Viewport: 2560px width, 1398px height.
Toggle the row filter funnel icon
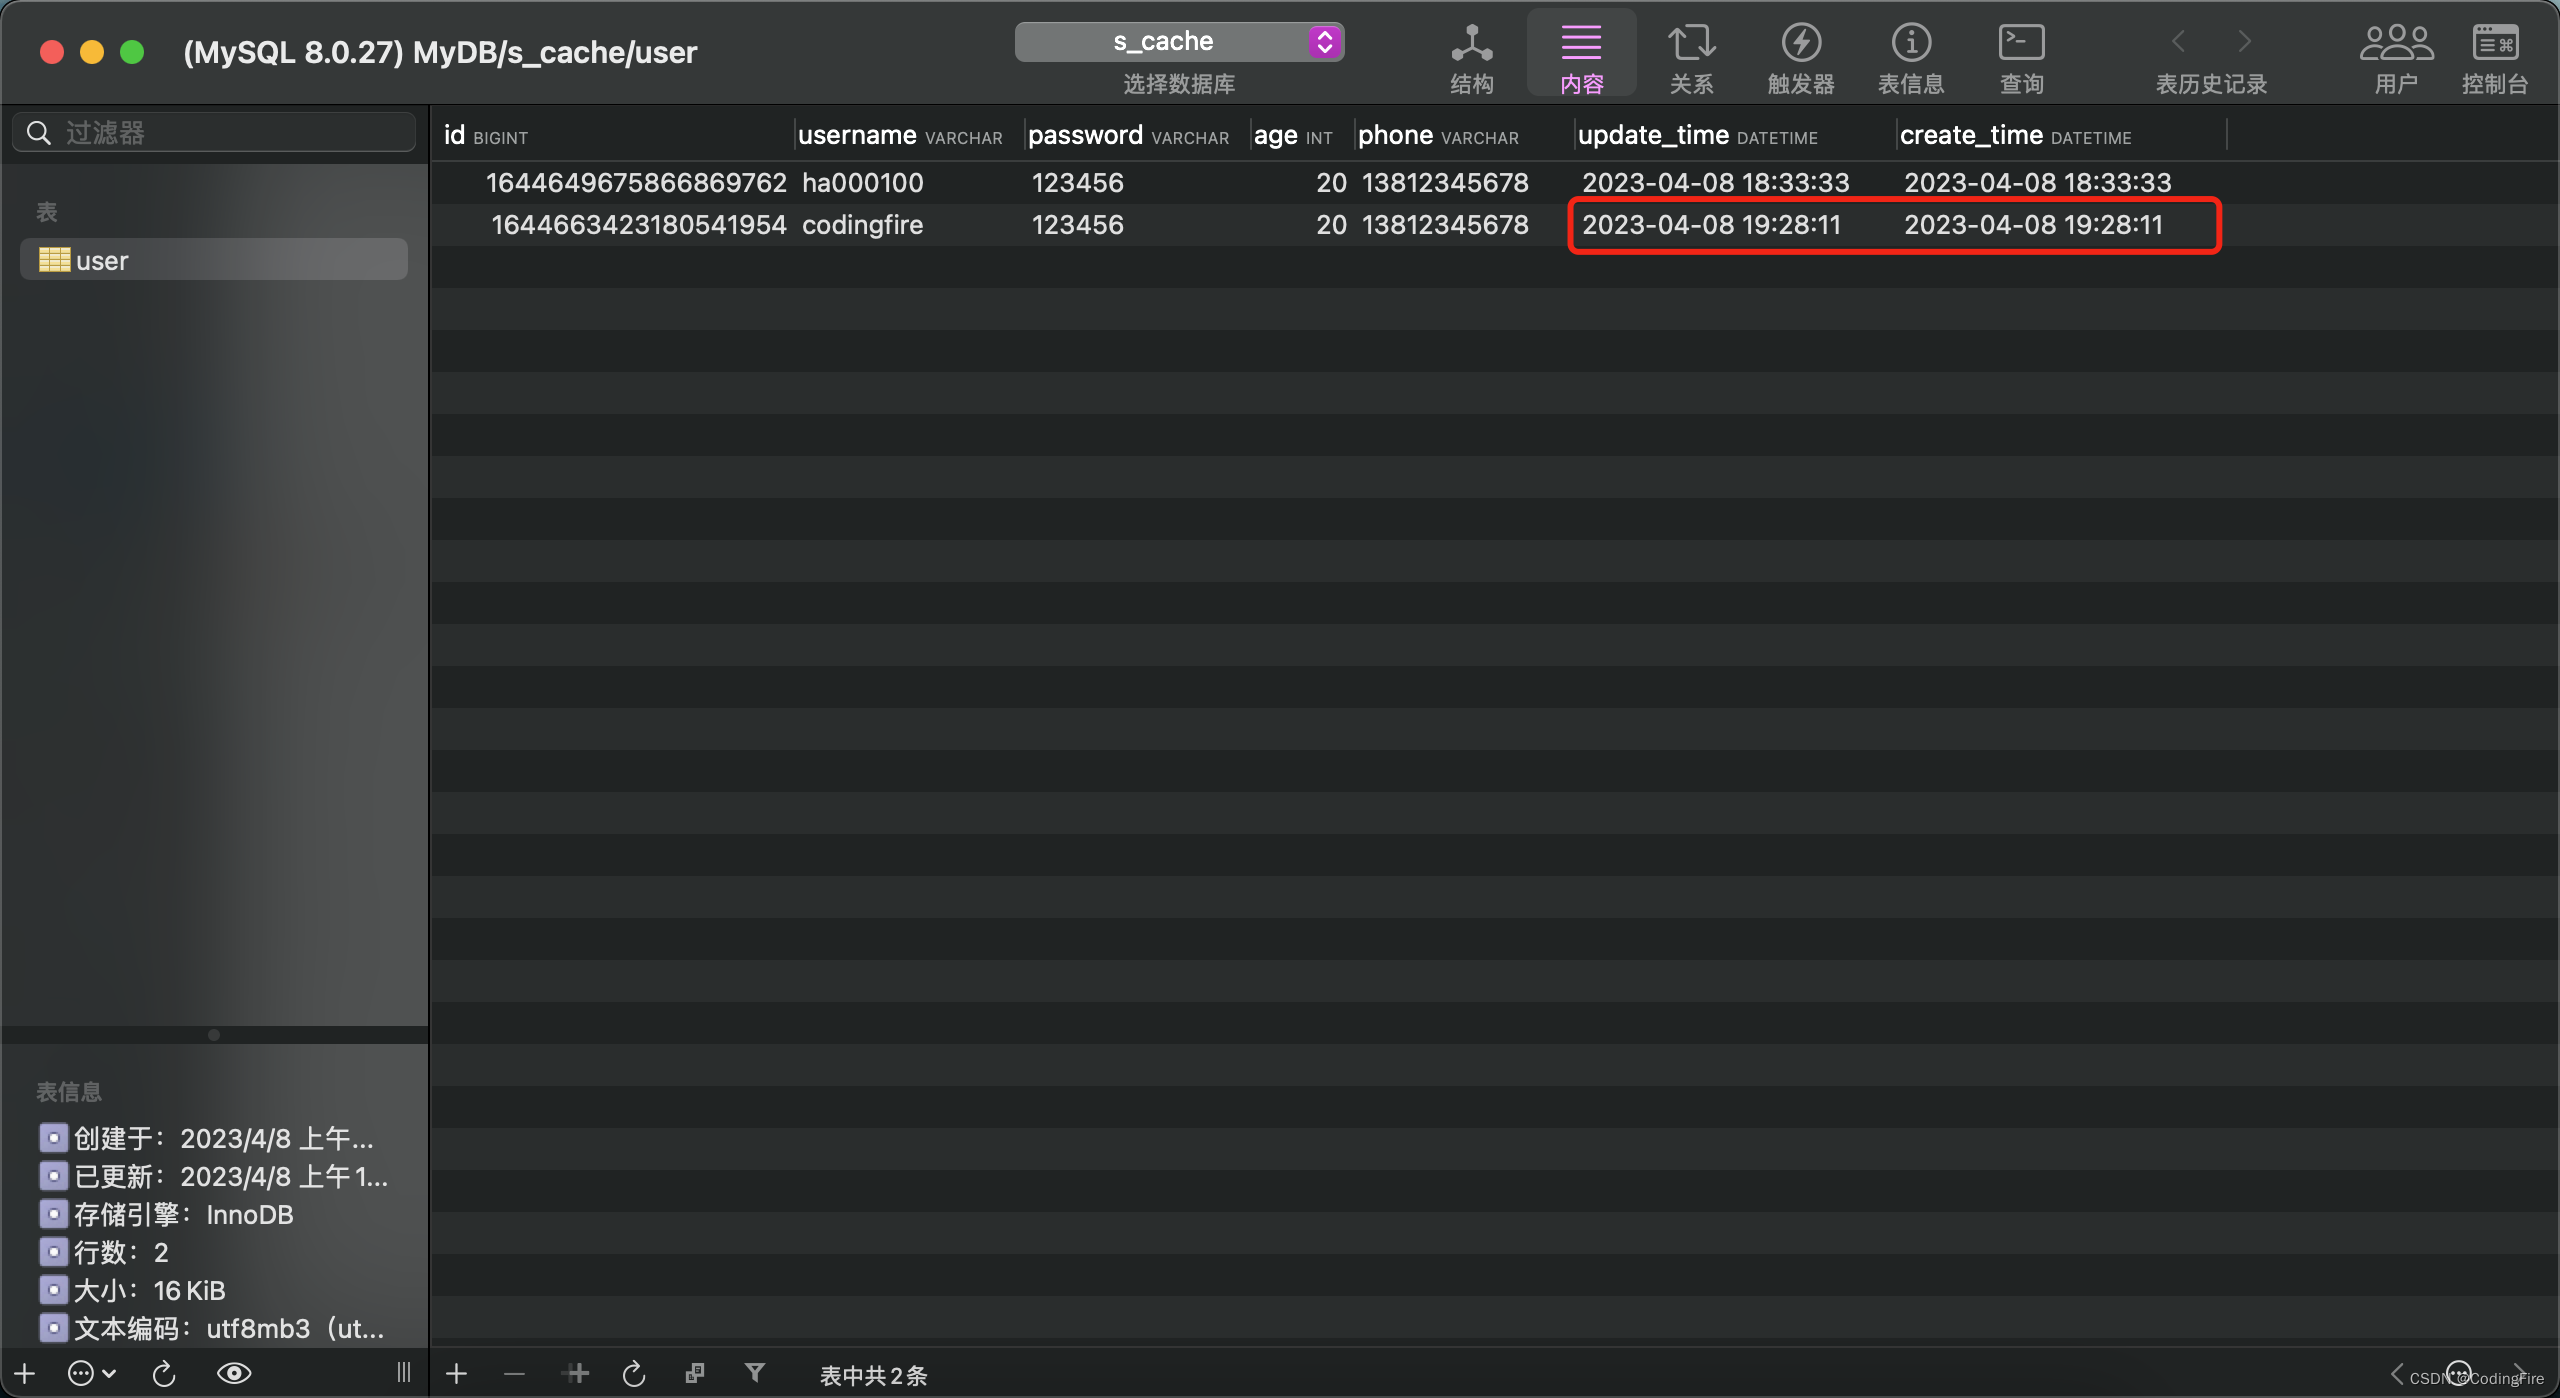pyautogui.click(x=755, y=1374)
